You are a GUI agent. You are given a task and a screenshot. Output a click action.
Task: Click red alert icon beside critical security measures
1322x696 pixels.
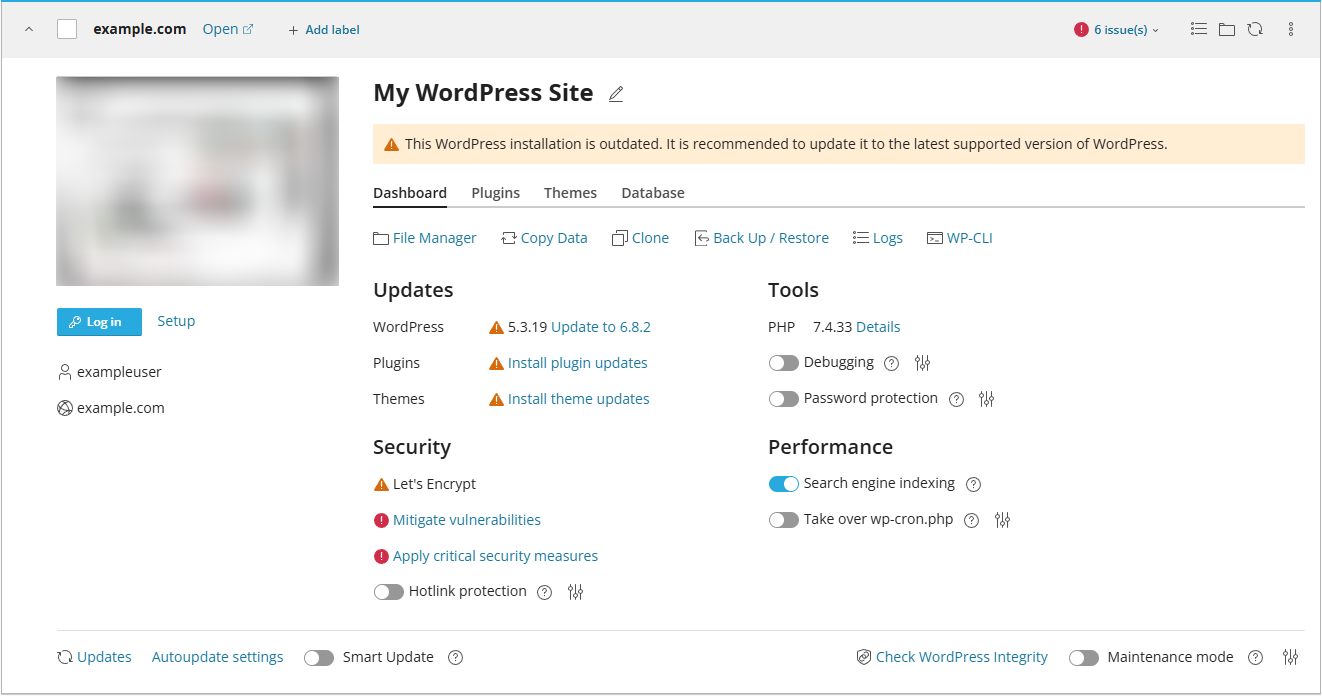(381, 556)
